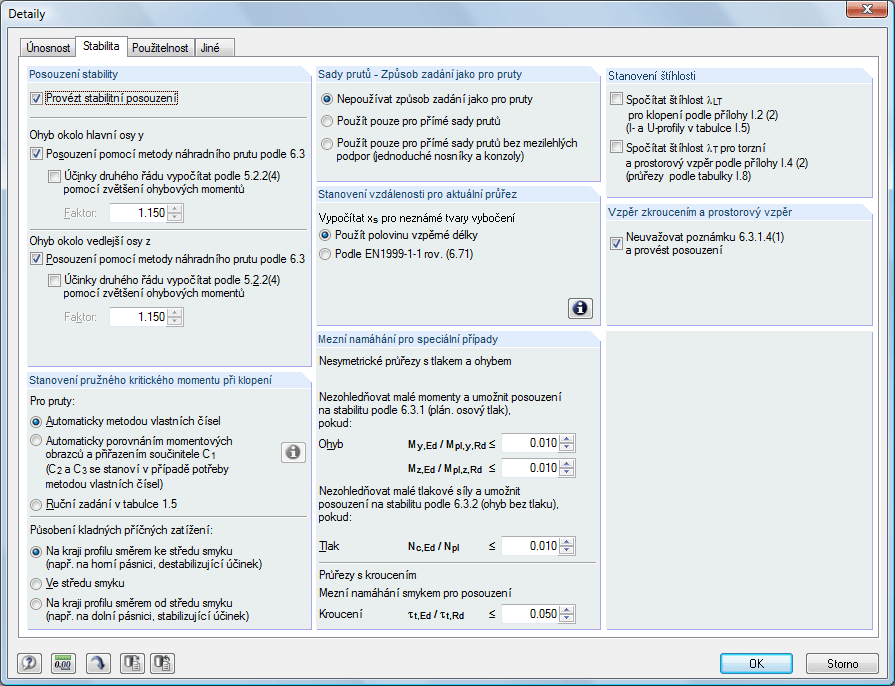Click the load saved default settings icon
The width and height of the screenshot is (895, 686).
pos(163,663)
